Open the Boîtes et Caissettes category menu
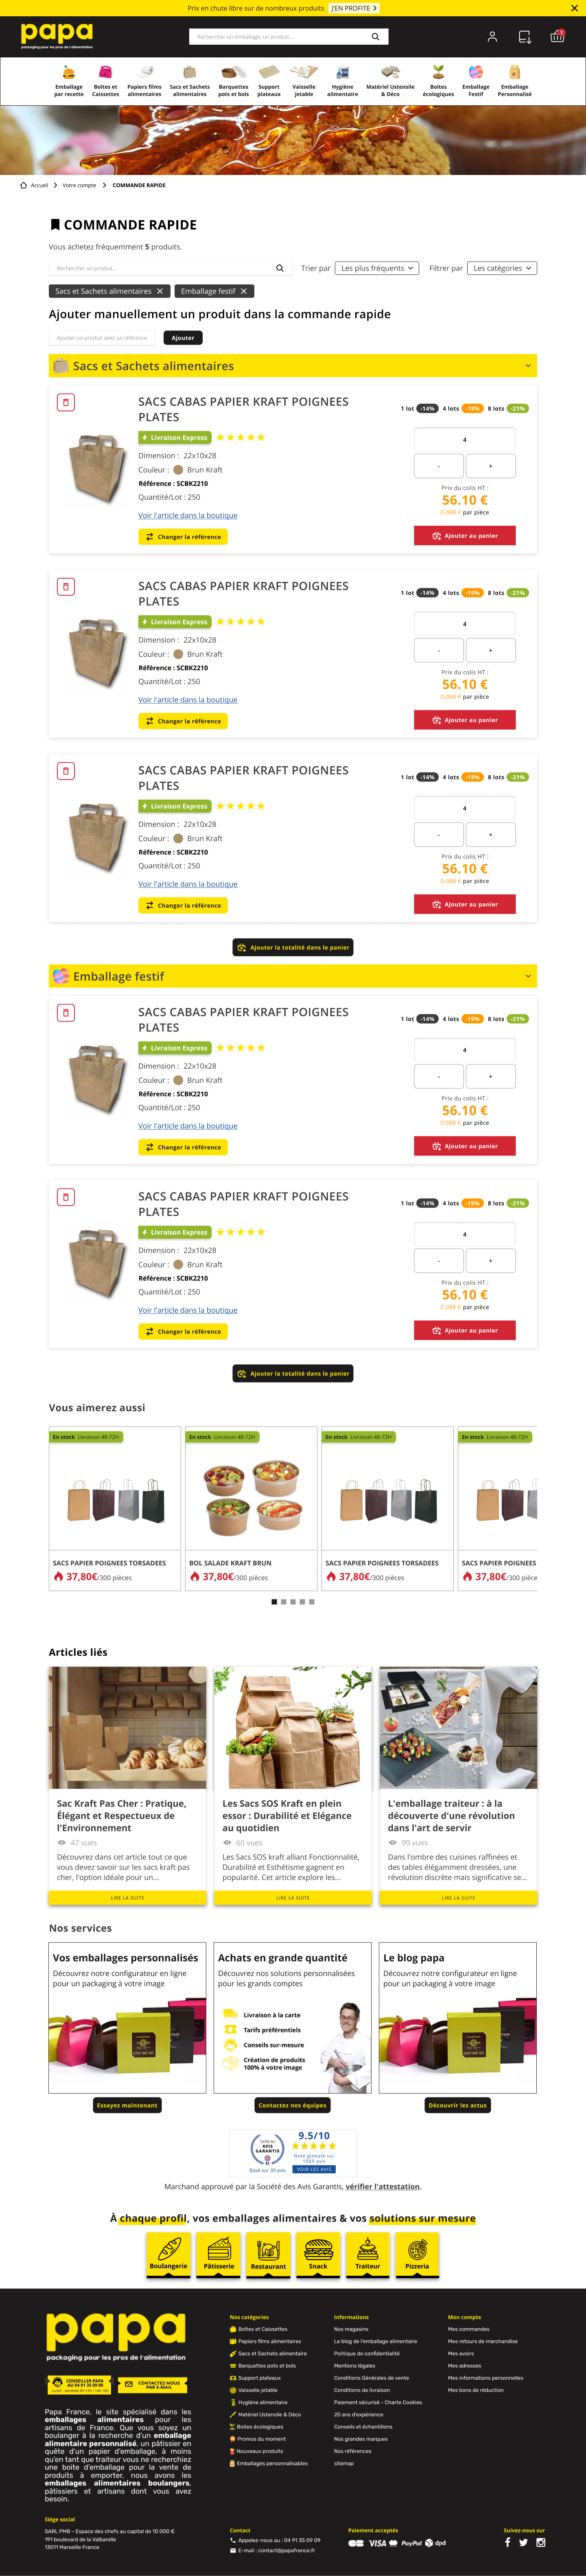The height and width of the screenshot is (2576, 586). click(105, 81)
